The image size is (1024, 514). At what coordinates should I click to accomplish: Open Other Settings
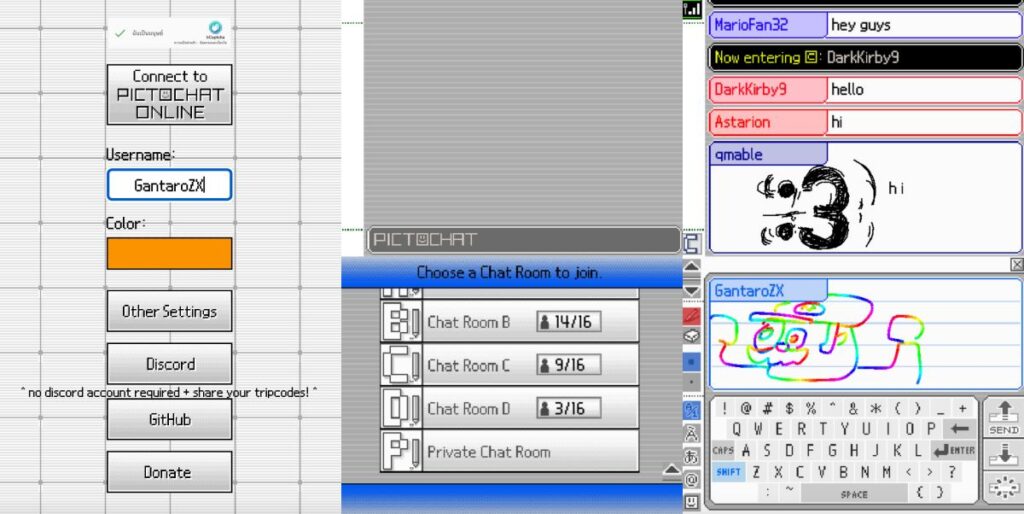(x=169, y=311)
